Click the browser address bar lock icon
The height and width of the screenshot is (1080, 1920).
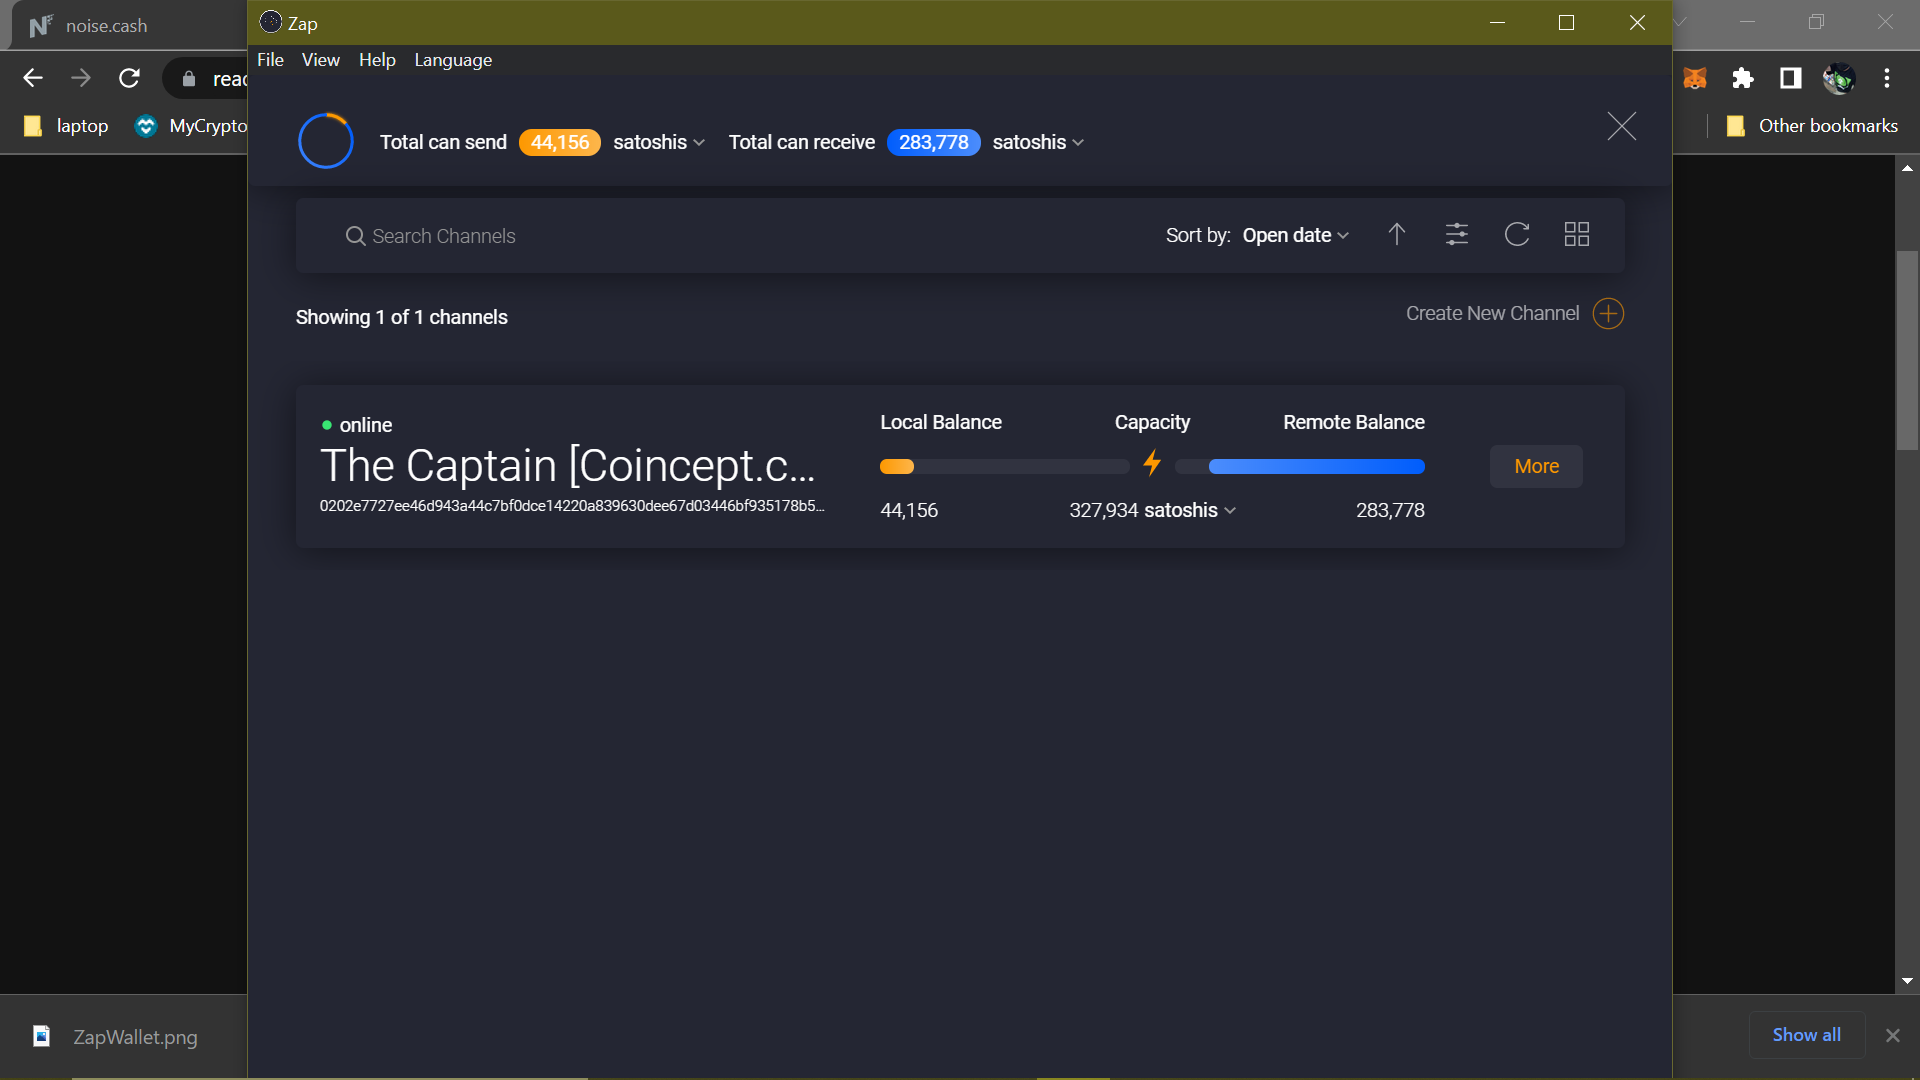click(188, 79)
